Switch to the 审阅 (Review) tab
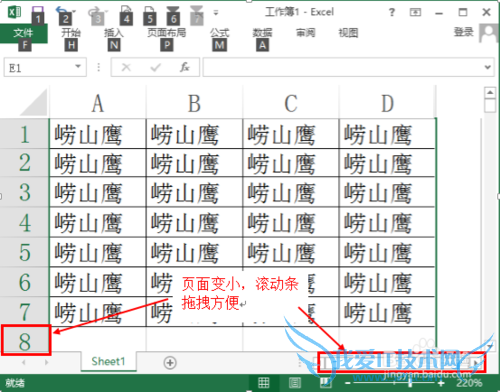This screenshot has height=392, width=500. (305, 33)
